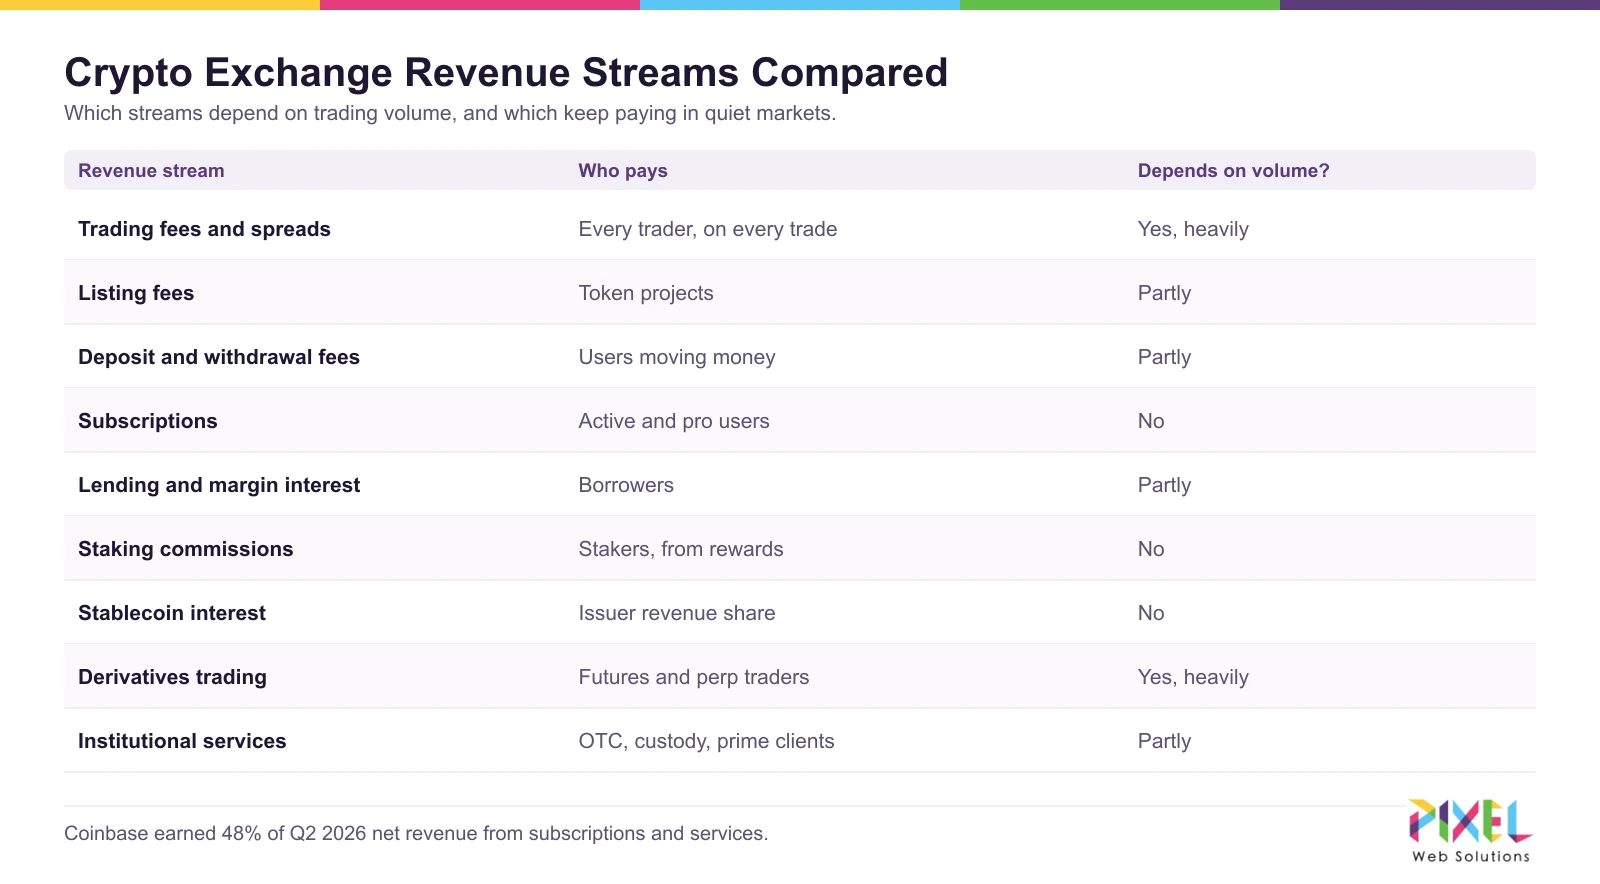
Task: Select "Lending and margin interest" row label
Action: (219, 485)
